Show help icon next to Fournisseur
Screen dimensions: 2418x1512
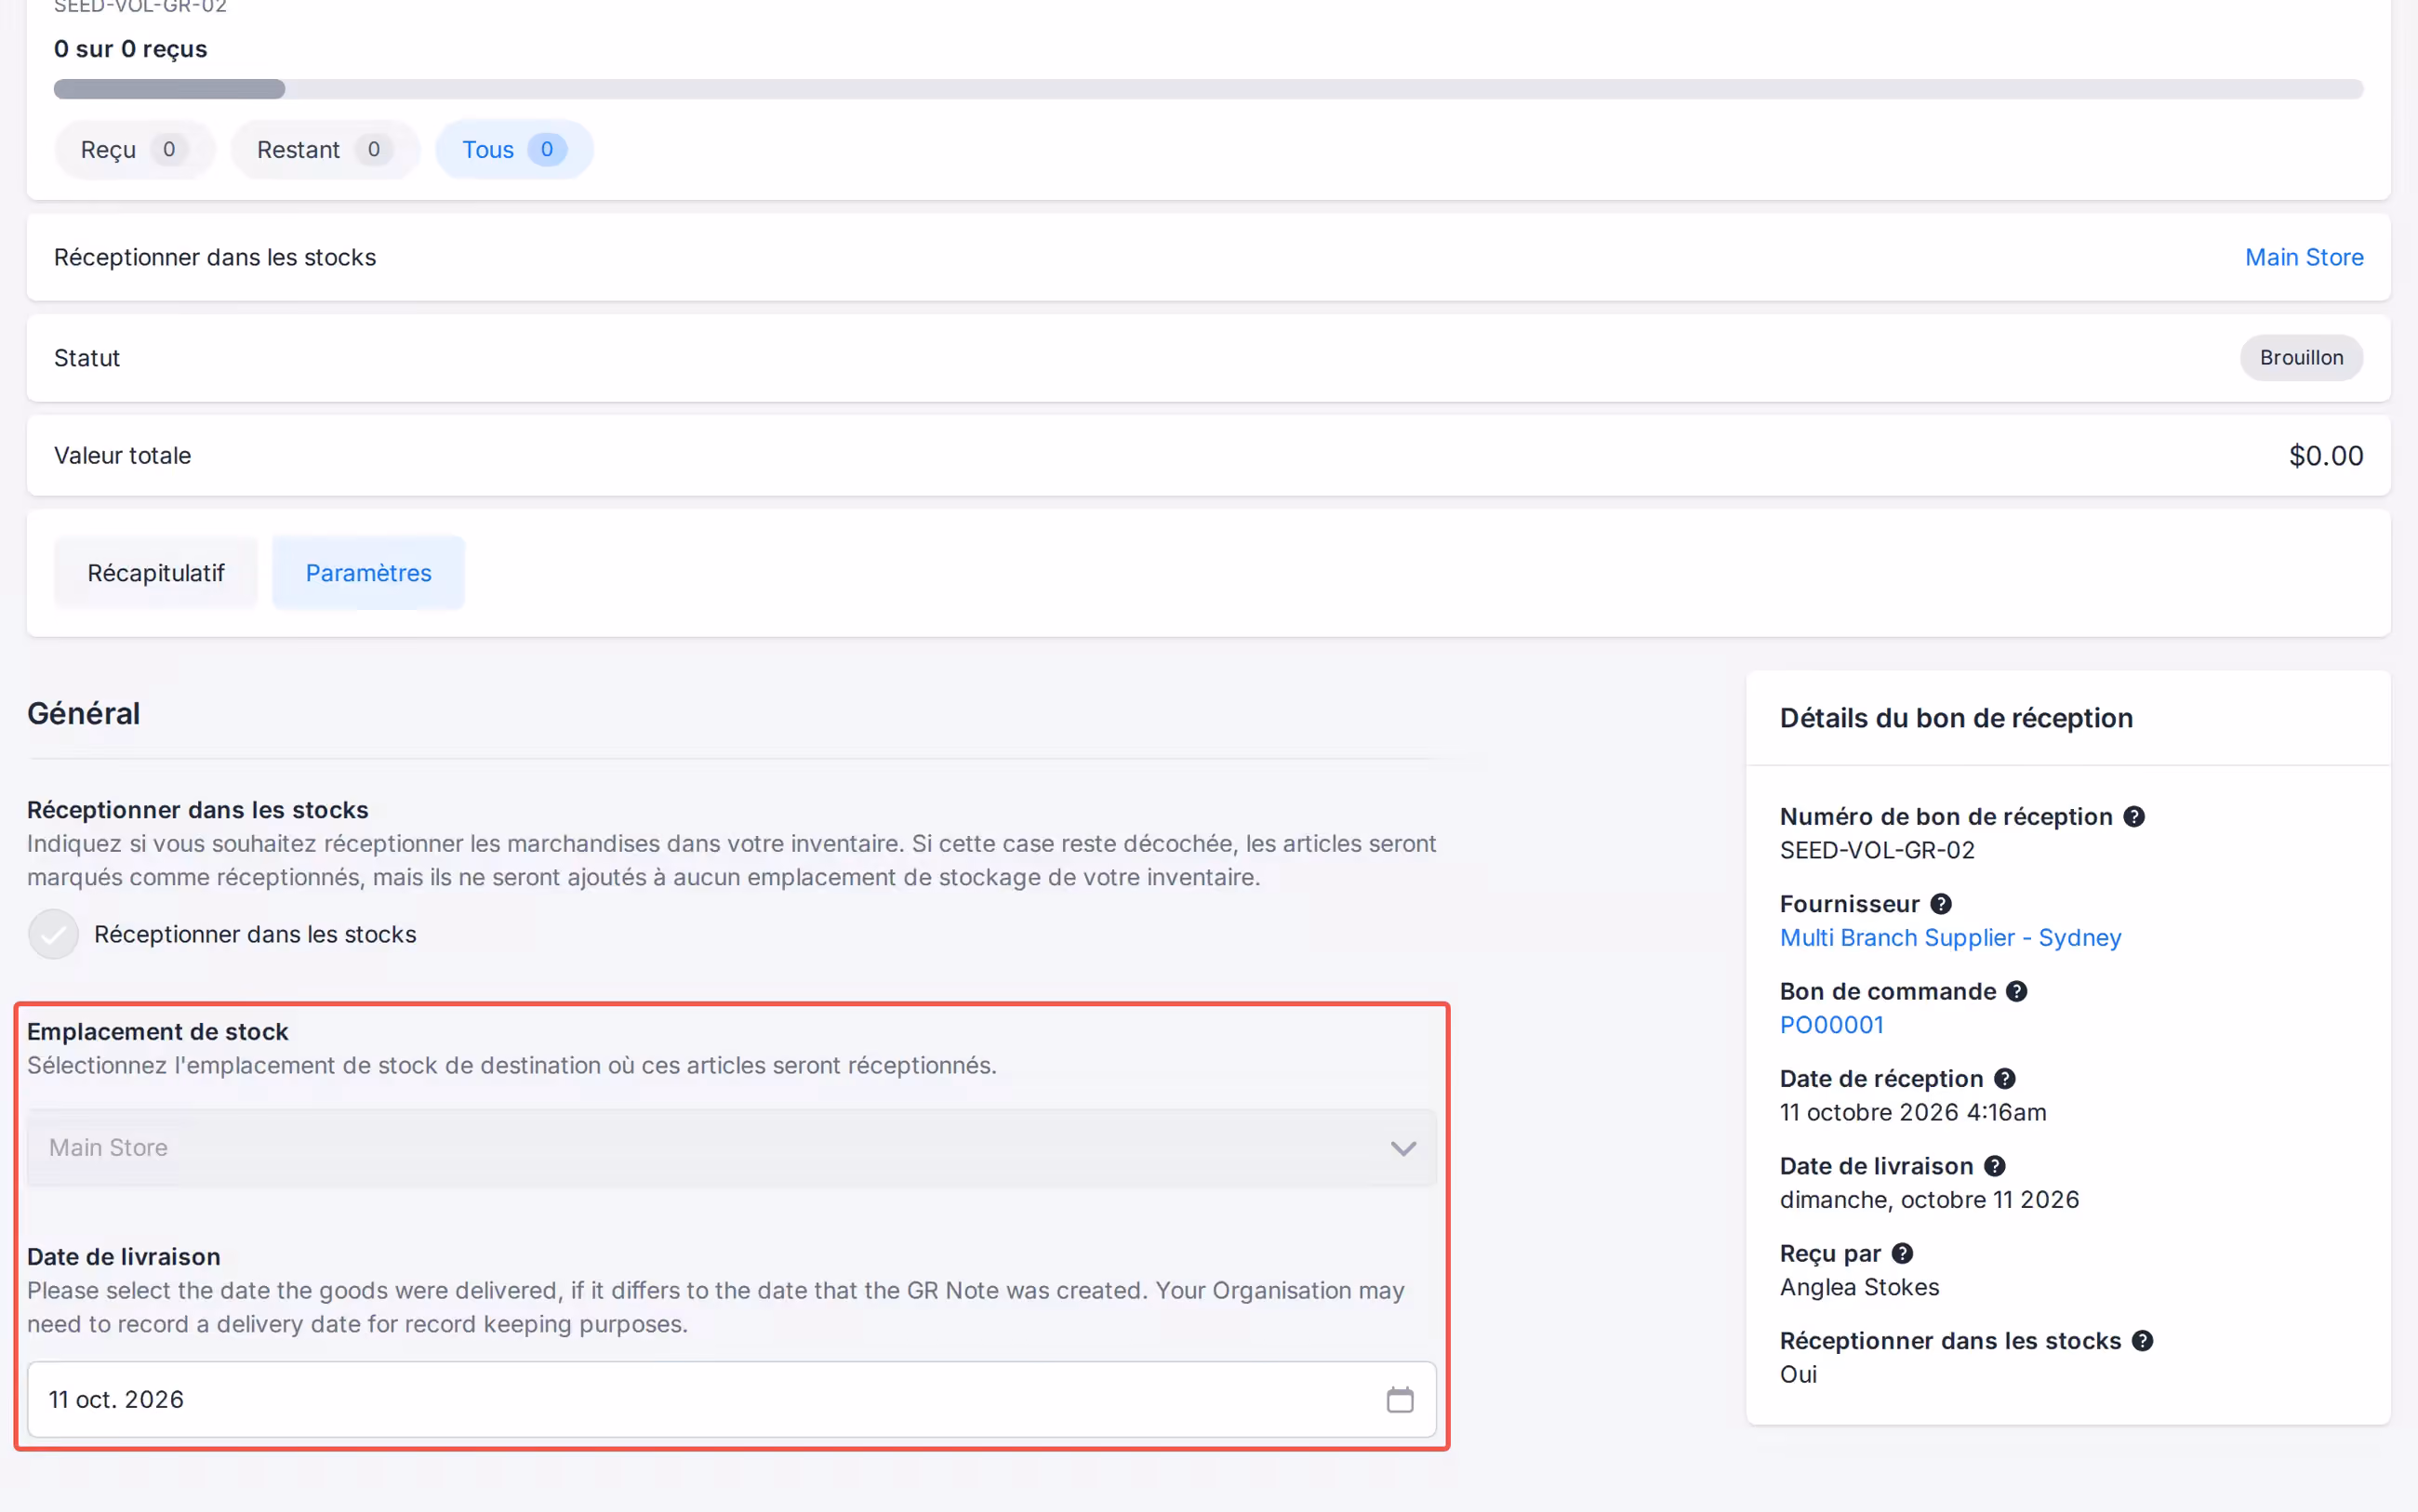point(1941,904)
